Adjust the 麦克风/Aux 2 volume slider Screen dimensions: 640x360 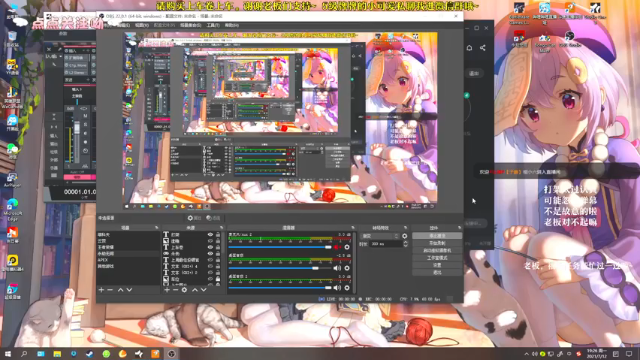coord(280,247)
